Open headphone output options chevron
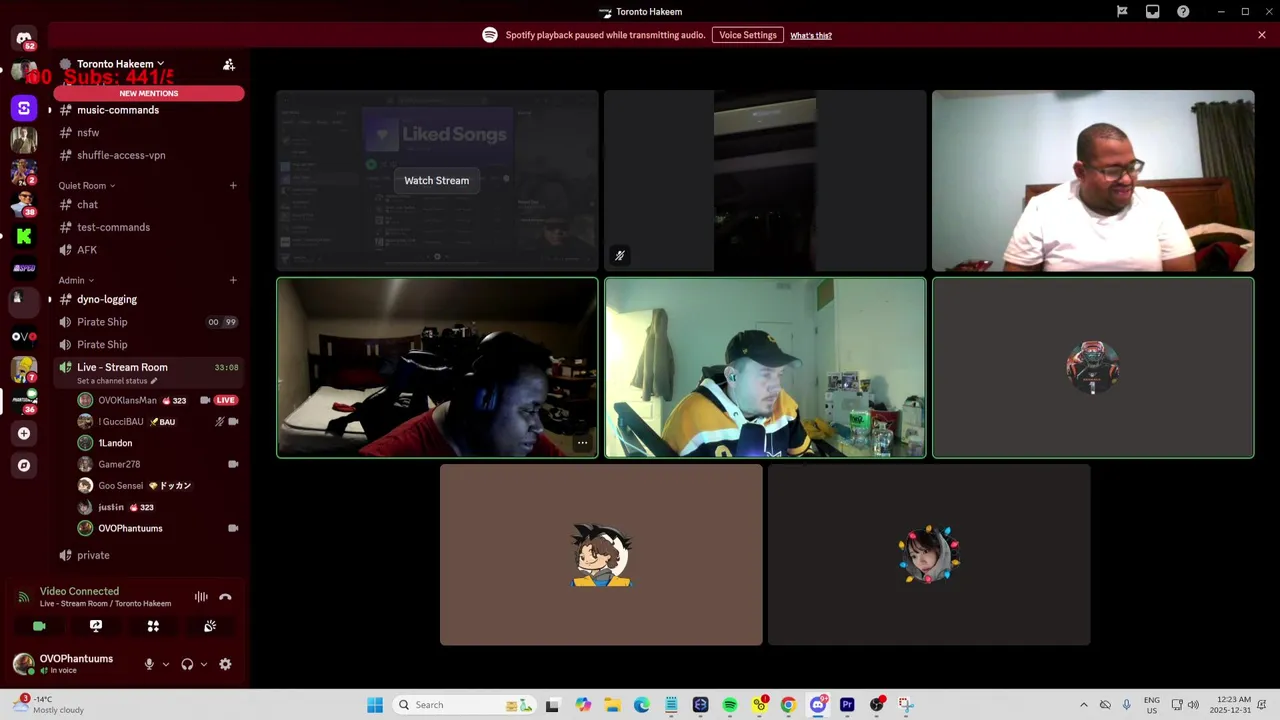1280x720 pixels. point(204,664)
